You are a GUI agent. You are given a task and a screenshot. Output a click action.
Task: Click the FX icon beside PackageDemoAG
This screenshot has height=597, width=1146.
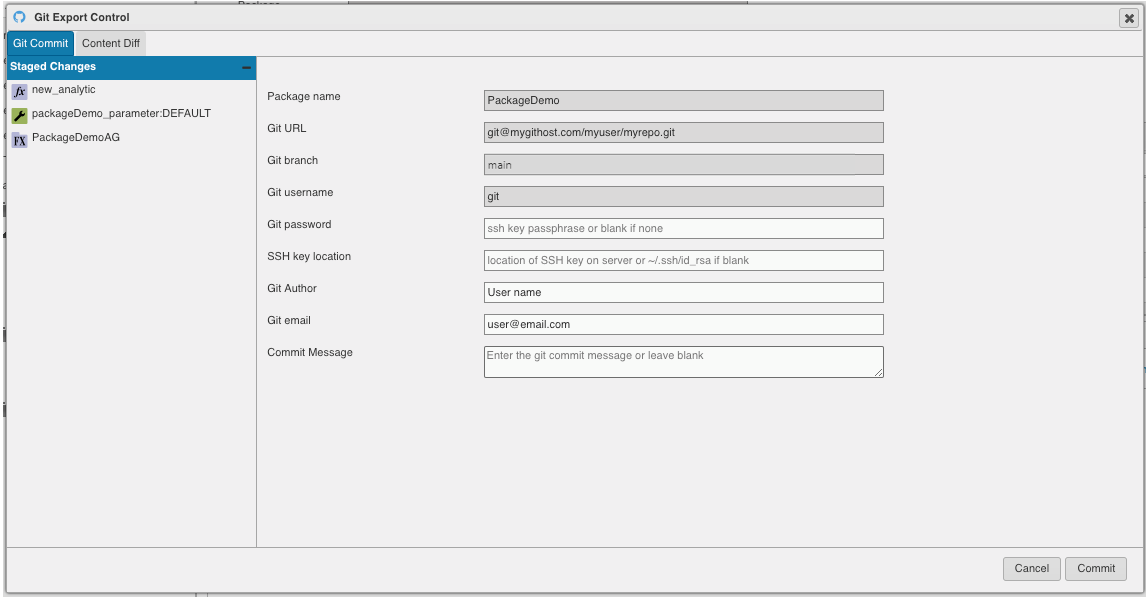click(20, 140)
